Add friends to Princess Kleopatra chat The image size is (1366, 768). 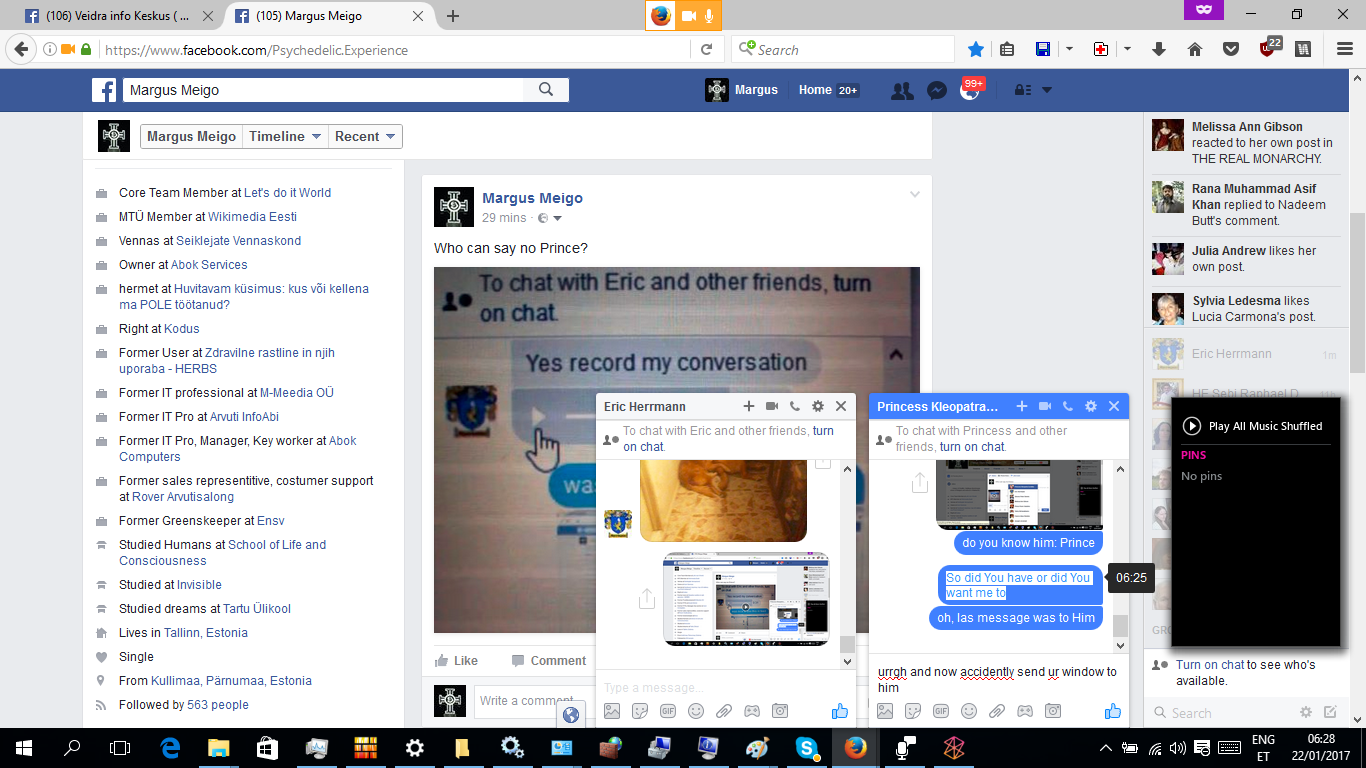click(1022, 406)
